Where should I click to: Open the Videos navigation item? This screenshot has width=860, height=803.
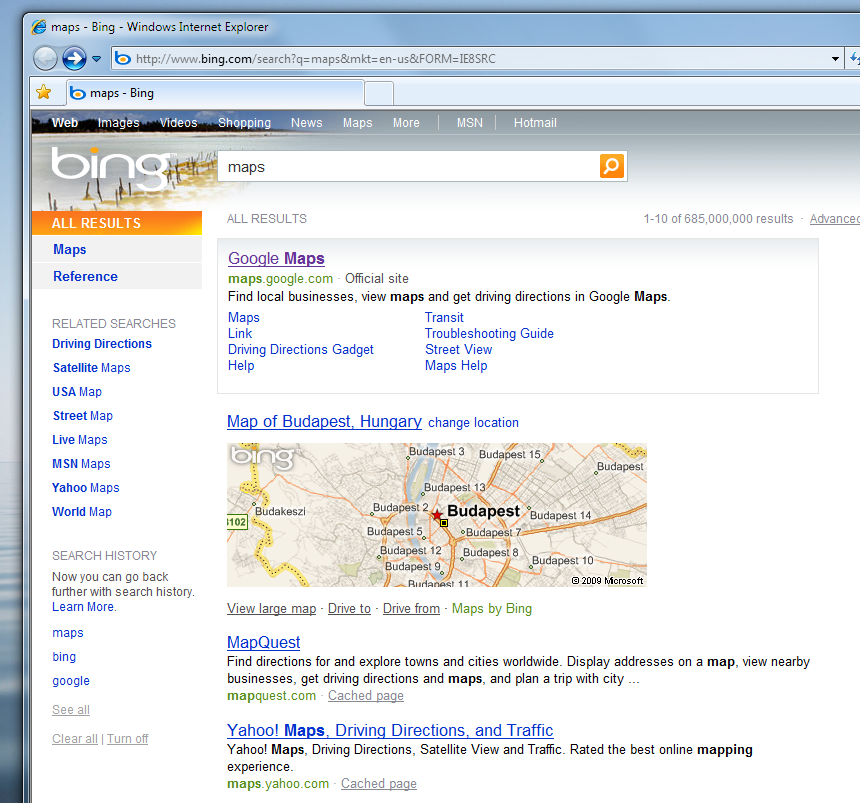coord(178,123)
